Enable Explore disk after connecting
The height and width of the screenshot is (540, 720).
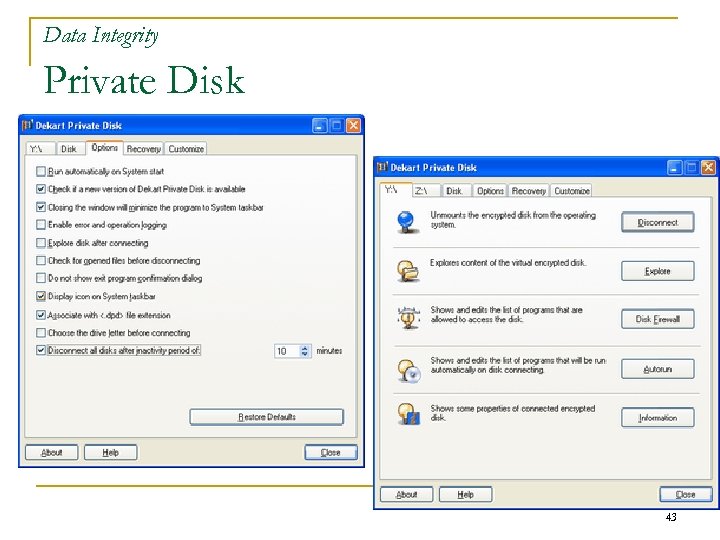click(x=41, y=242)
